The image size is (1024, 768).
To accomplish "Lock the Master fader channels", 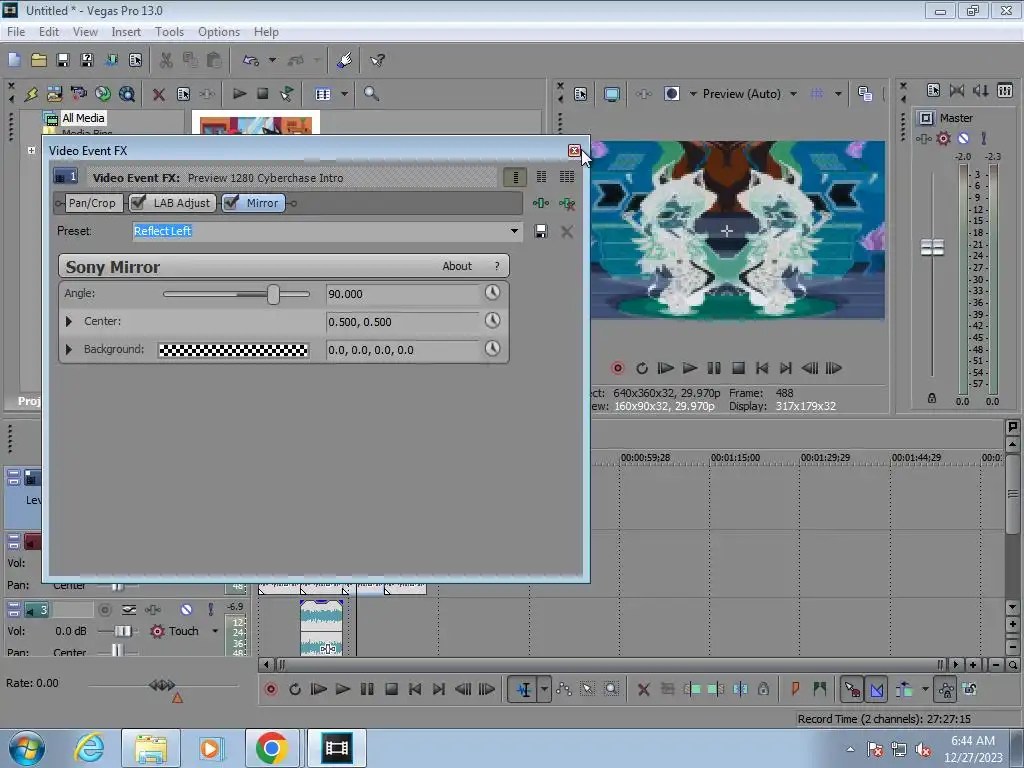I will [932, 398].
